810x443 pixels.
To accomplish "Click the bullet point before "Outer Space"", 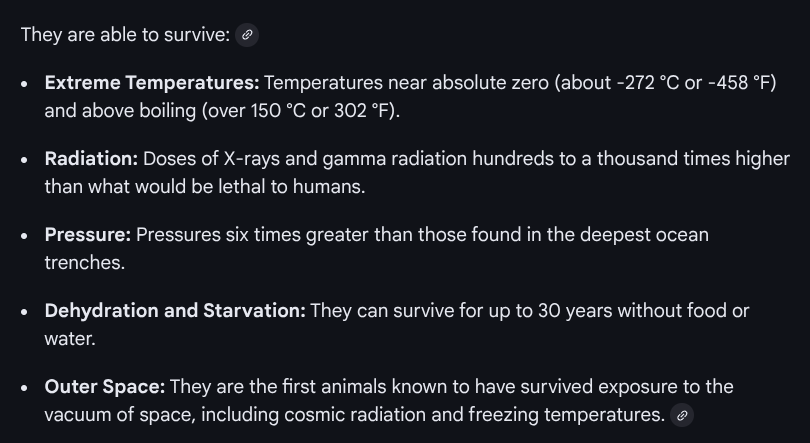I will (25, 387).
